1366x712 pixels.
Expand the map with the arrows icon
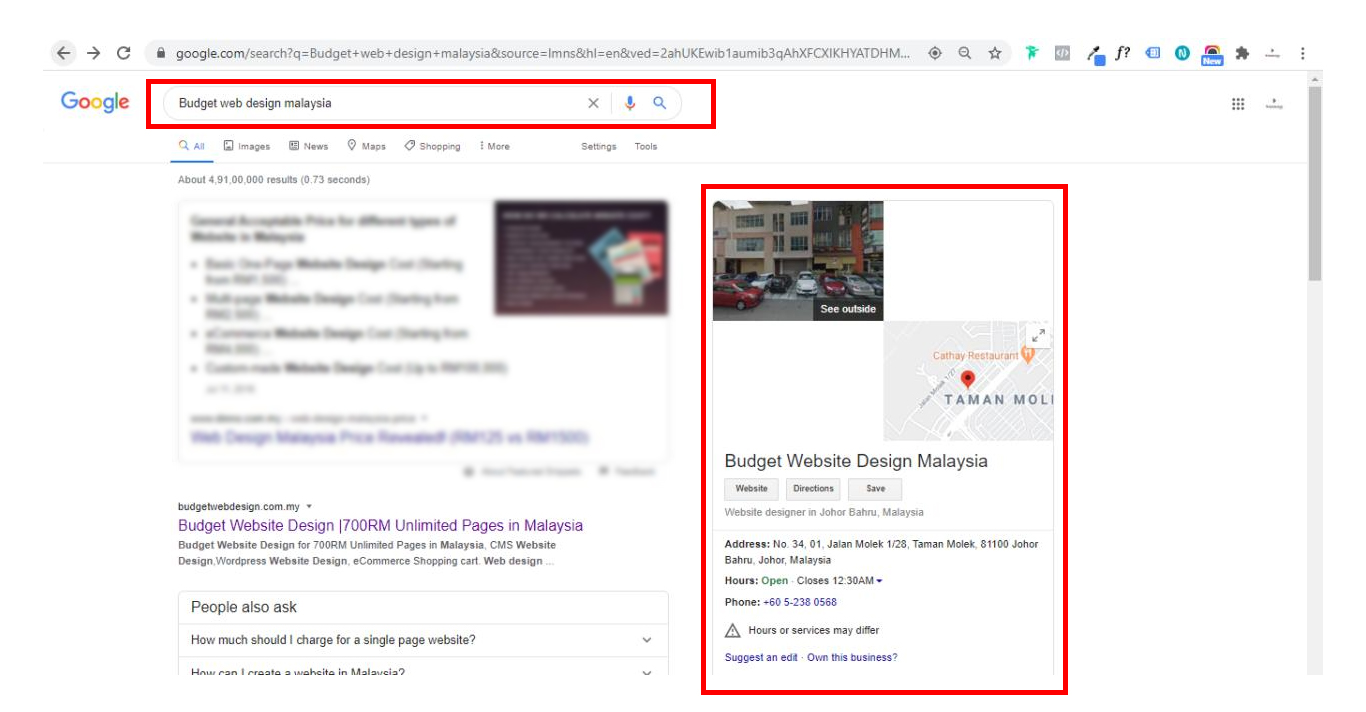(1038, 336)
